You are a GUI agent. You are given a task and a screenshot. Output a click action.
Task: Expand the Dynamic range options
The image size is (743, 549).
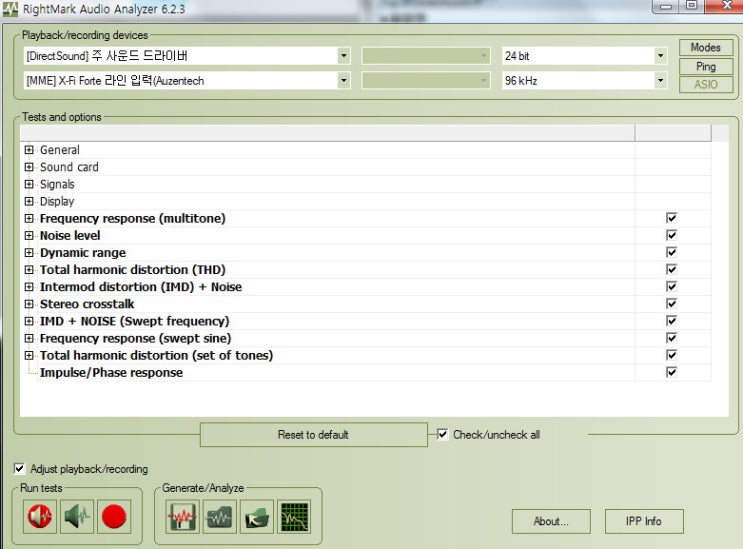coord(29,252)
